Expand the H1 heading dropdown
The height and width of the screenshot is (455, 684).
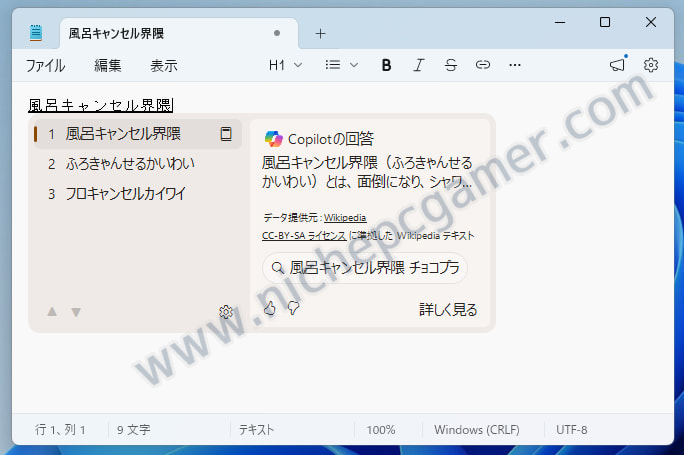285,65
